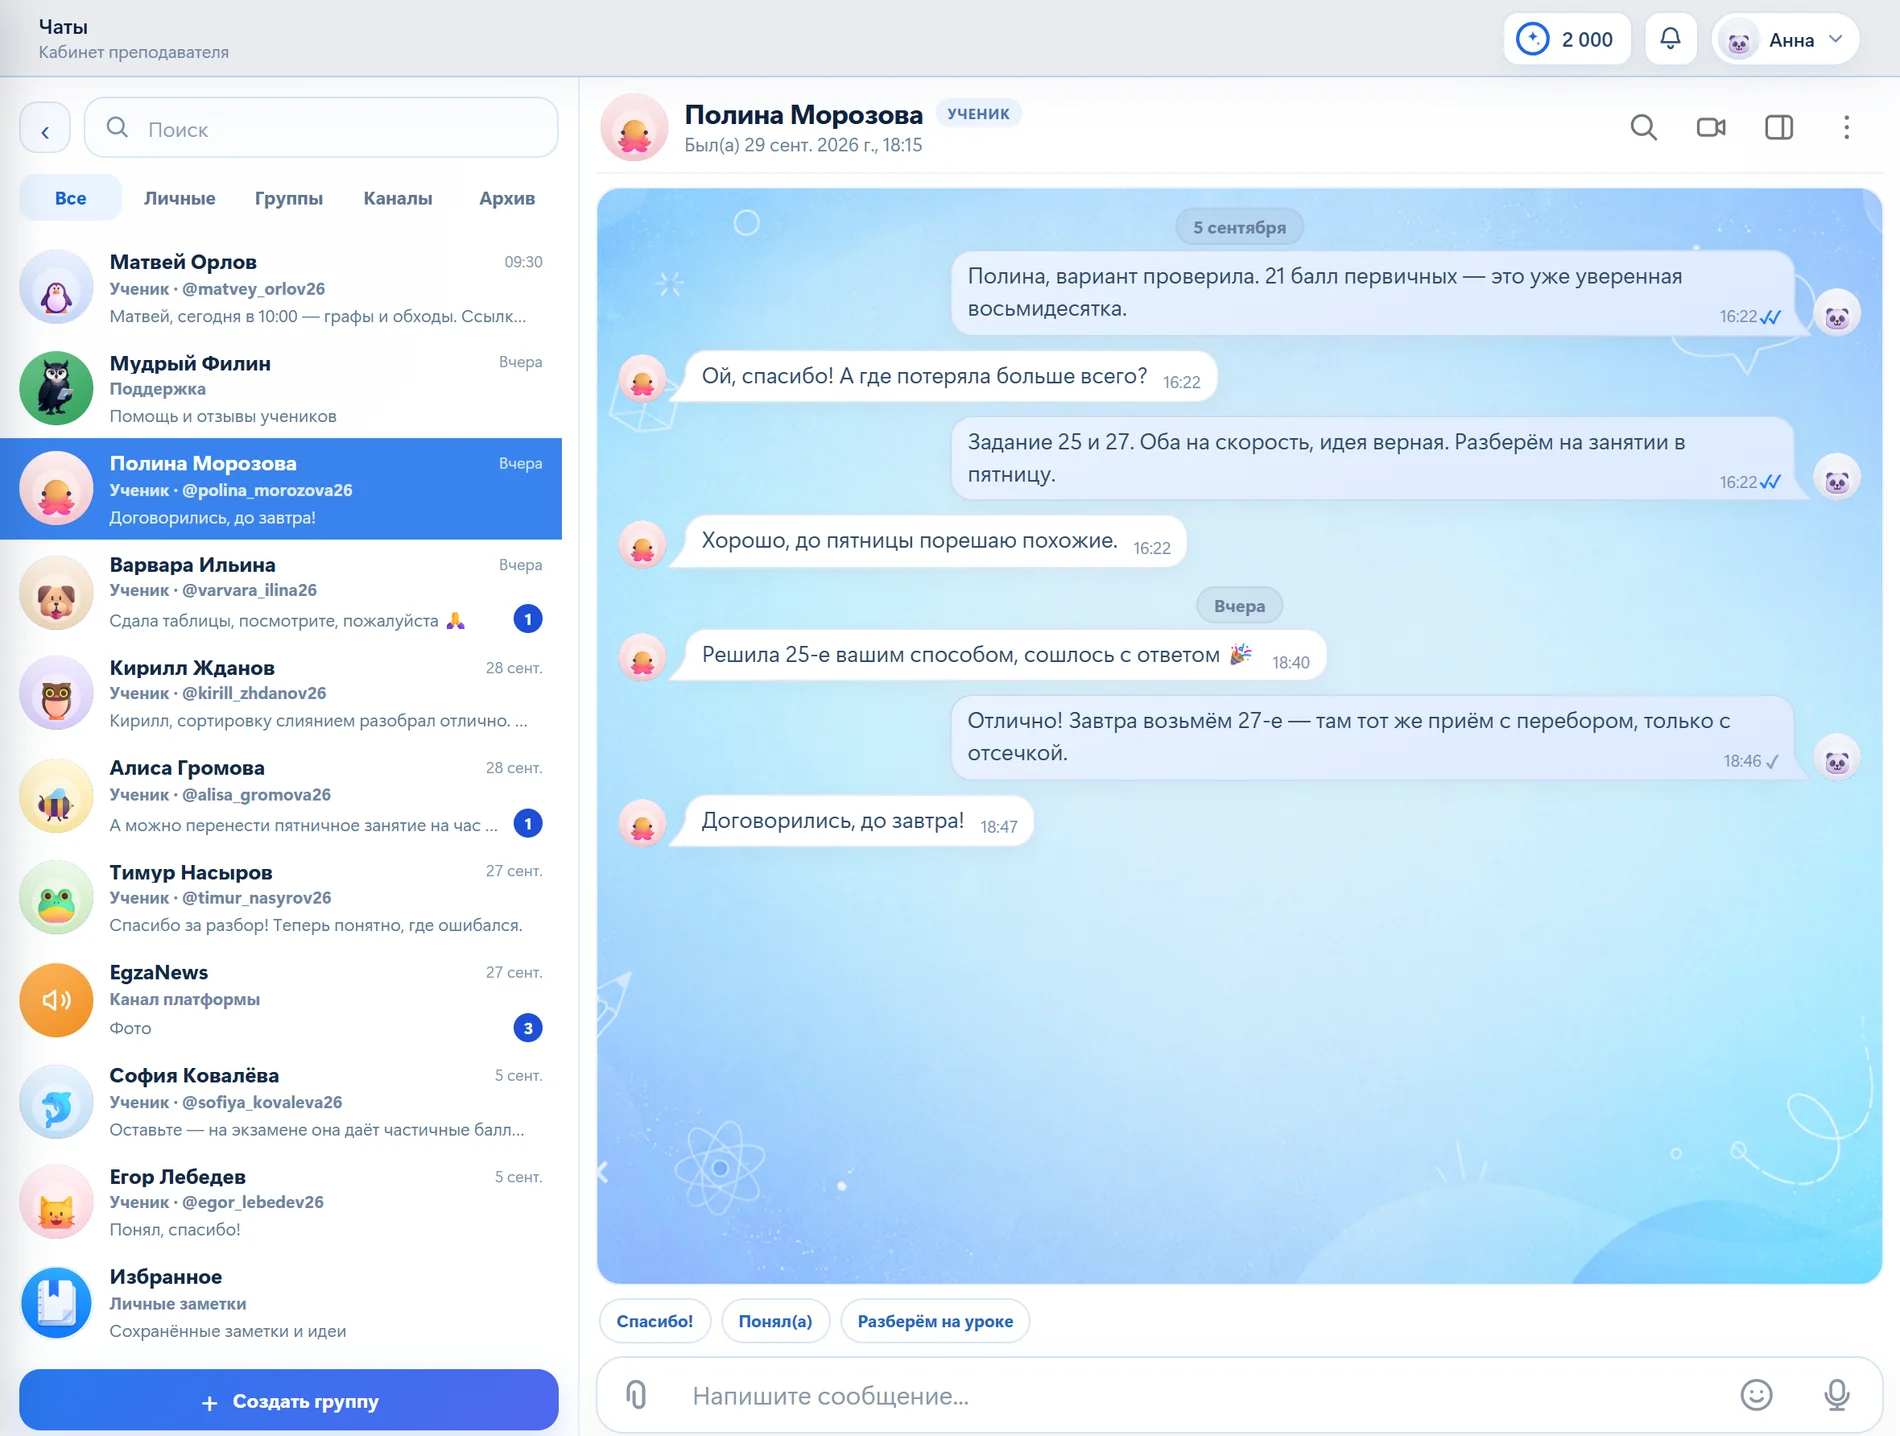Switch to the Группы tab
The image size is (1900, 1436).
[x=289, y=198]
